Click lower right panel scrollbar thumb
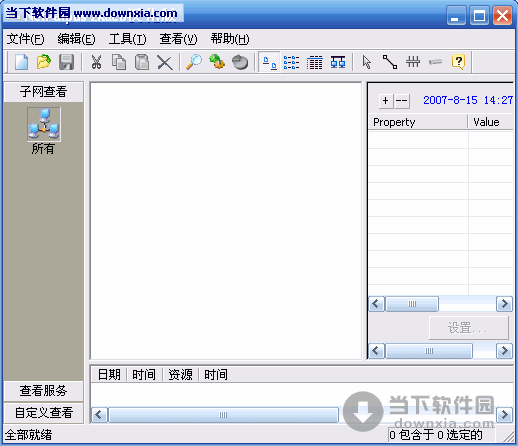Image resolution: width=518 pixels, height=446 pixels. click(429, 351)
